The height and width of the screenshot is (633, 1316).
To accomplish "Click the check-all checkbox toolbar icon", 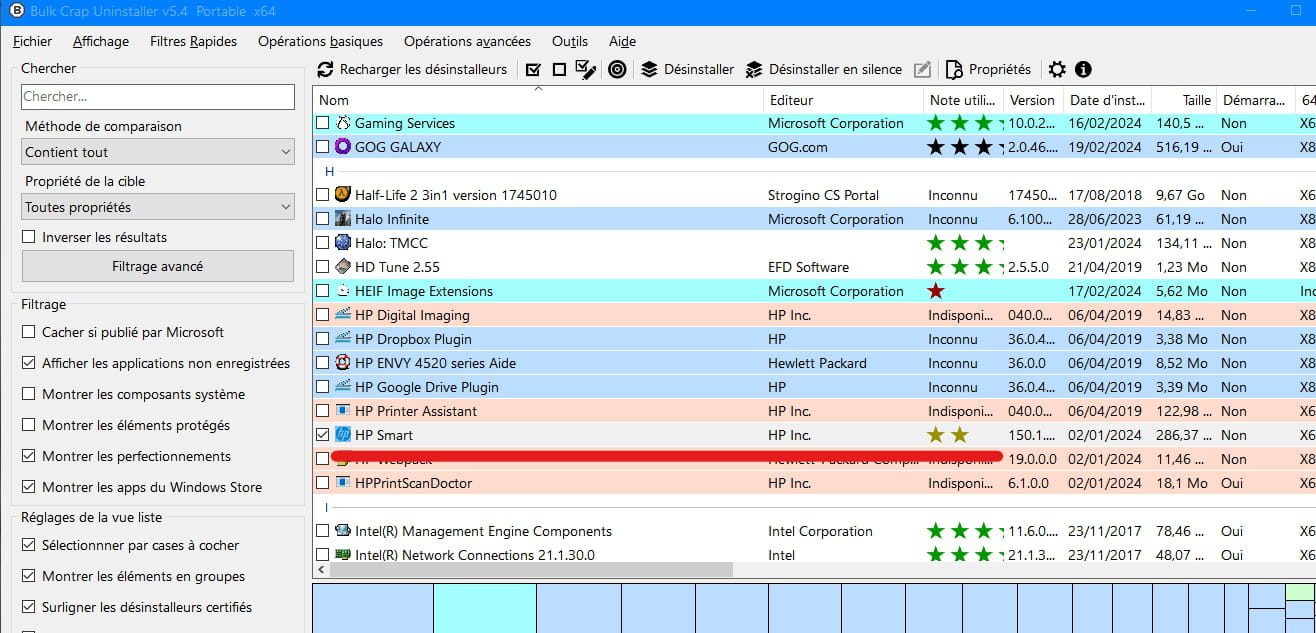I will pyautogui.click(x=533, y=69).
